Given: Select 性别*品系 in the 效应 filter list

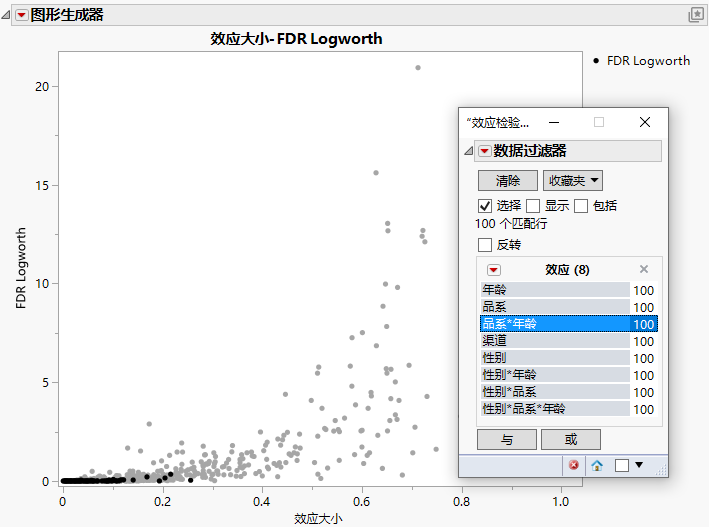Looking at the screenshot, I should click(x=568, y=392).
